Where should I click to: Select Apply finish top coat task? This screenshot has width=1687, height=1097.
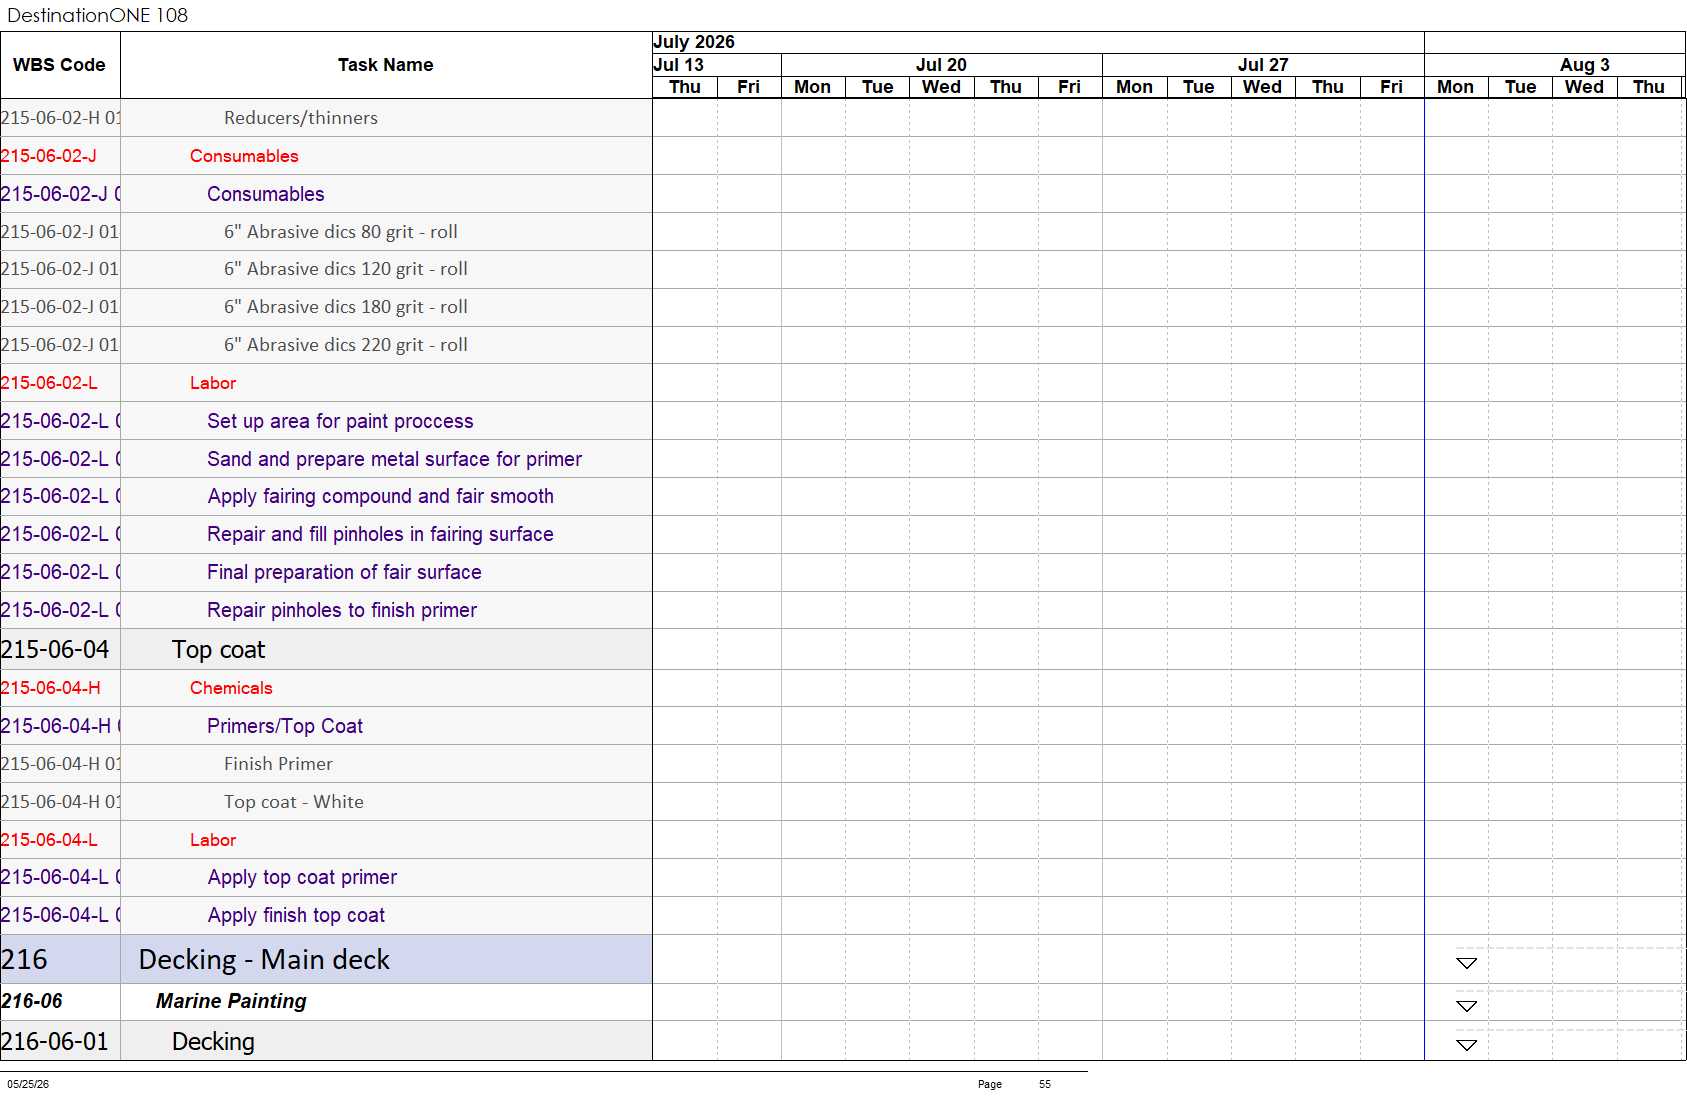(296, 915)
